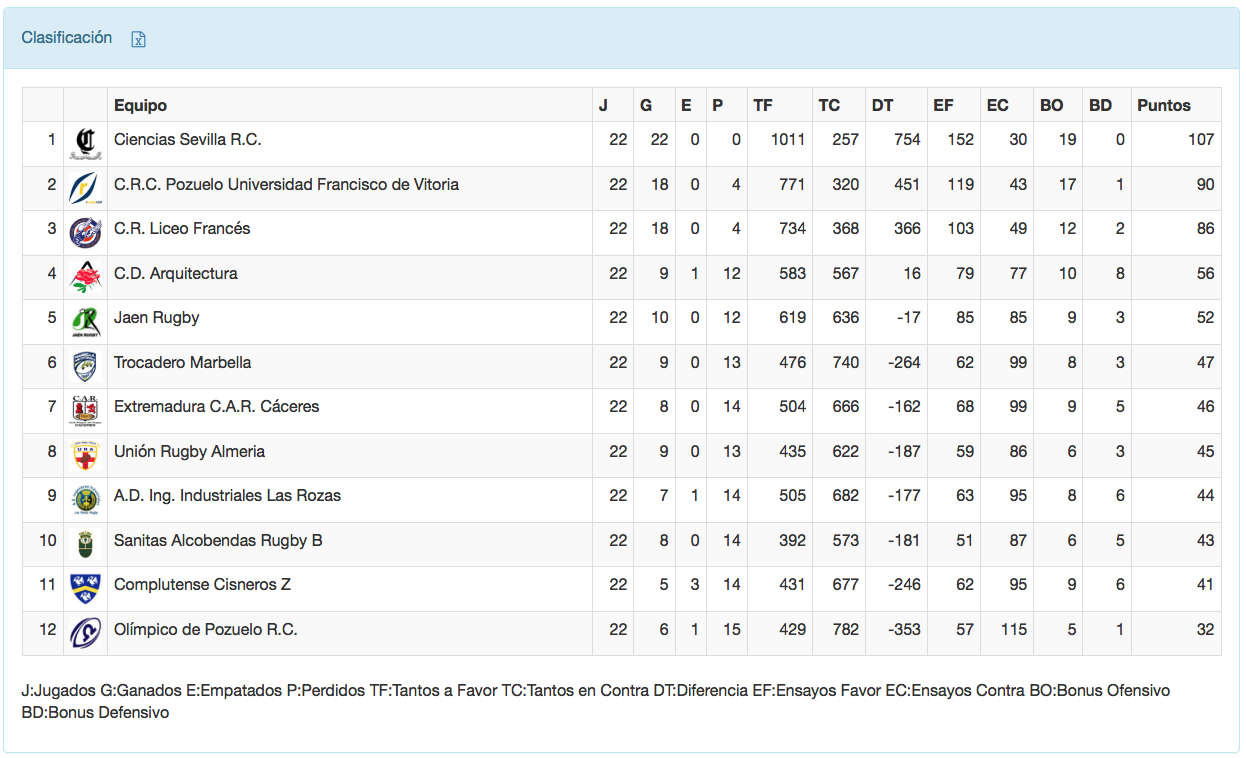Select the Equipo column header

(140, 105)
